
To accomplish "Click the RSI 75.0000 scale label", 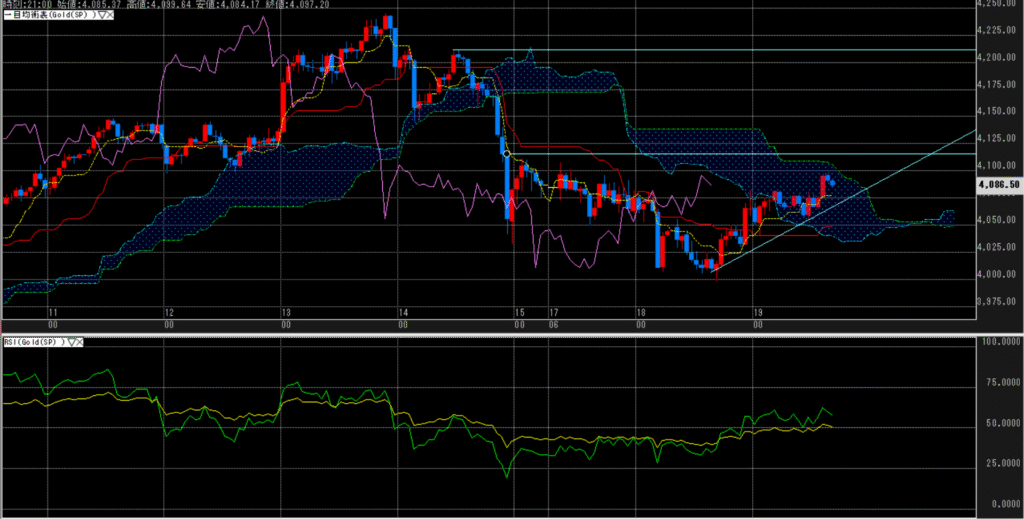I will (x=1000, y=382).
